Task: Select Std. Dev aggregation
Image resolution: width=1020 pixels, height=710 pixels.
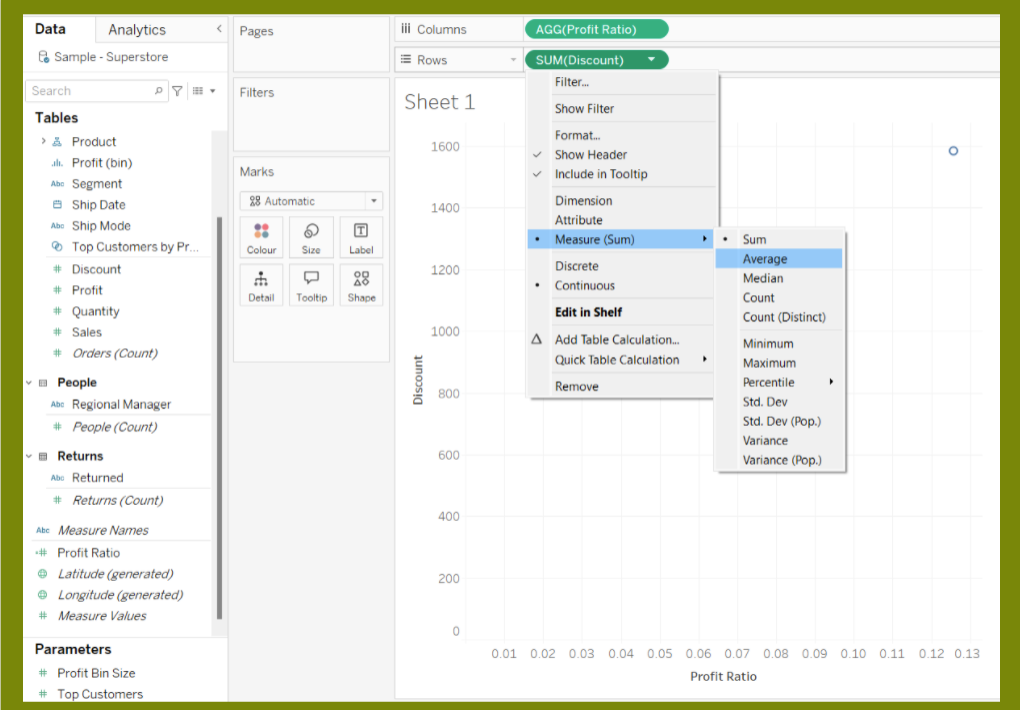Action: click(765, 402)
